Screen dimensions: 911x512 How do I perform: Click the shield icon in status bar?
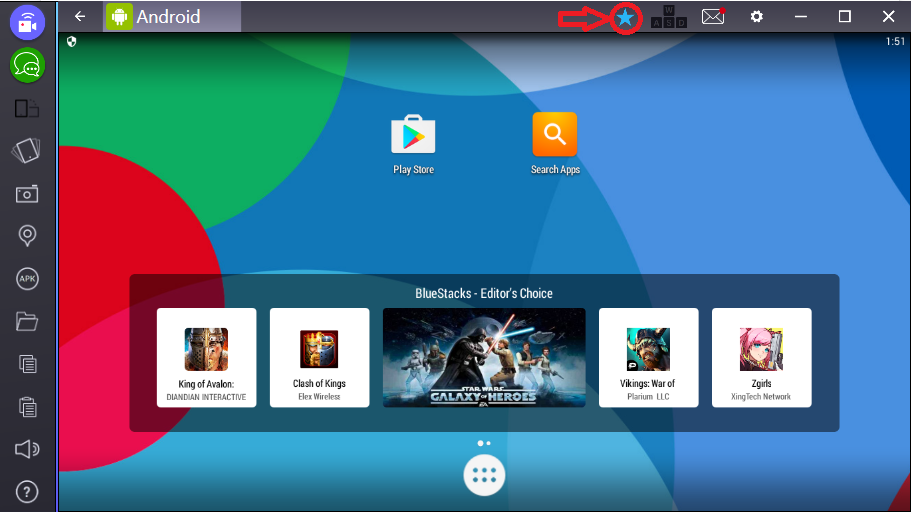point(71,41)
